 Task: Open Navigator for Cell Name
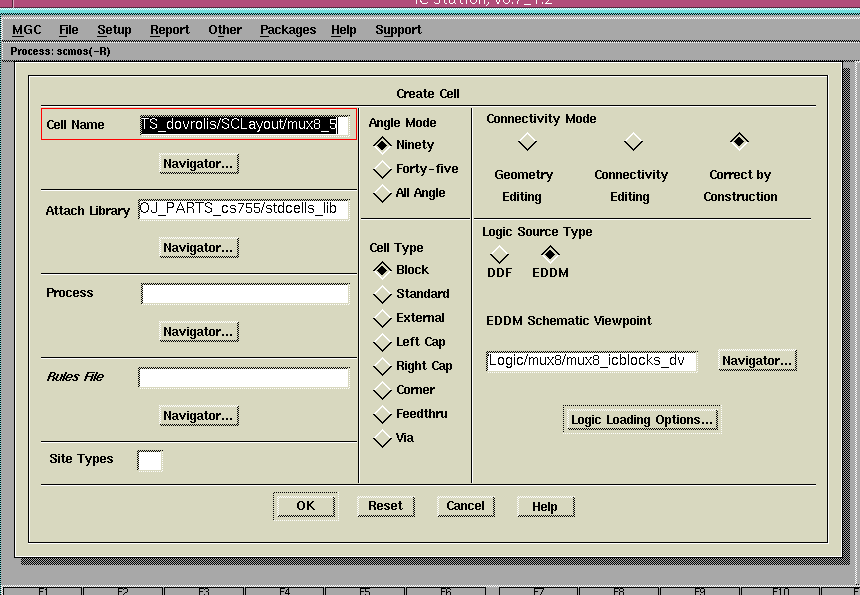(199, 163)
